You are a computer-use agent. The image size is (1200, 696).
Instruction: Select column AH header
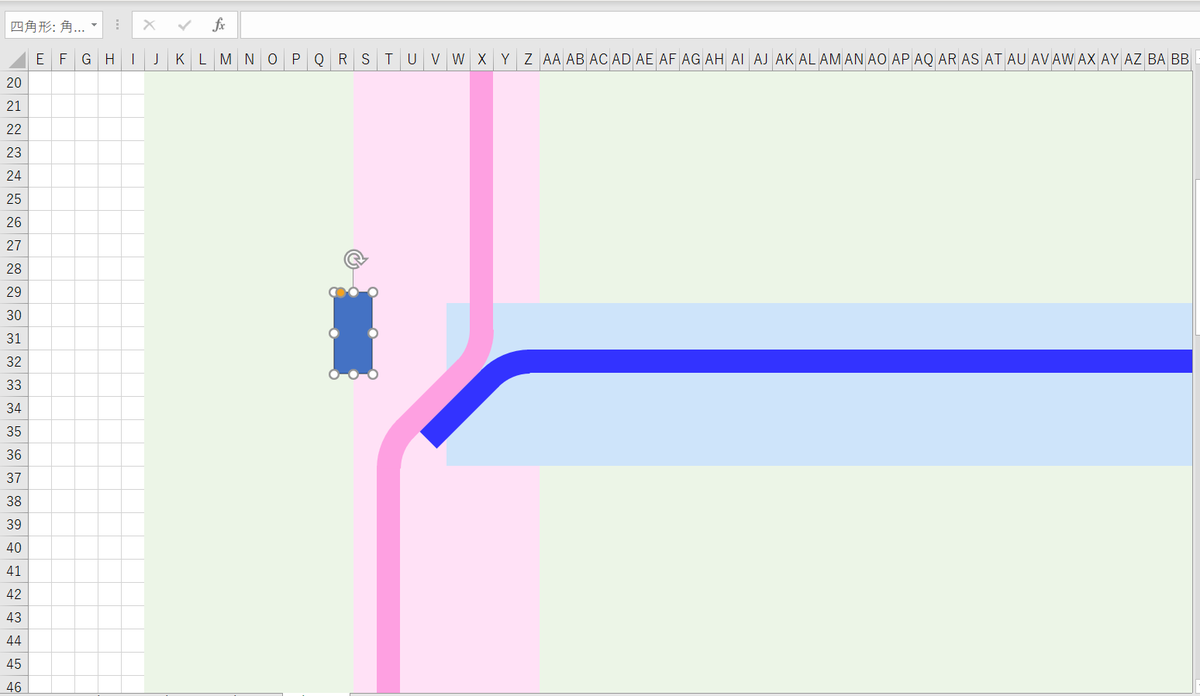tap(714, 60)
